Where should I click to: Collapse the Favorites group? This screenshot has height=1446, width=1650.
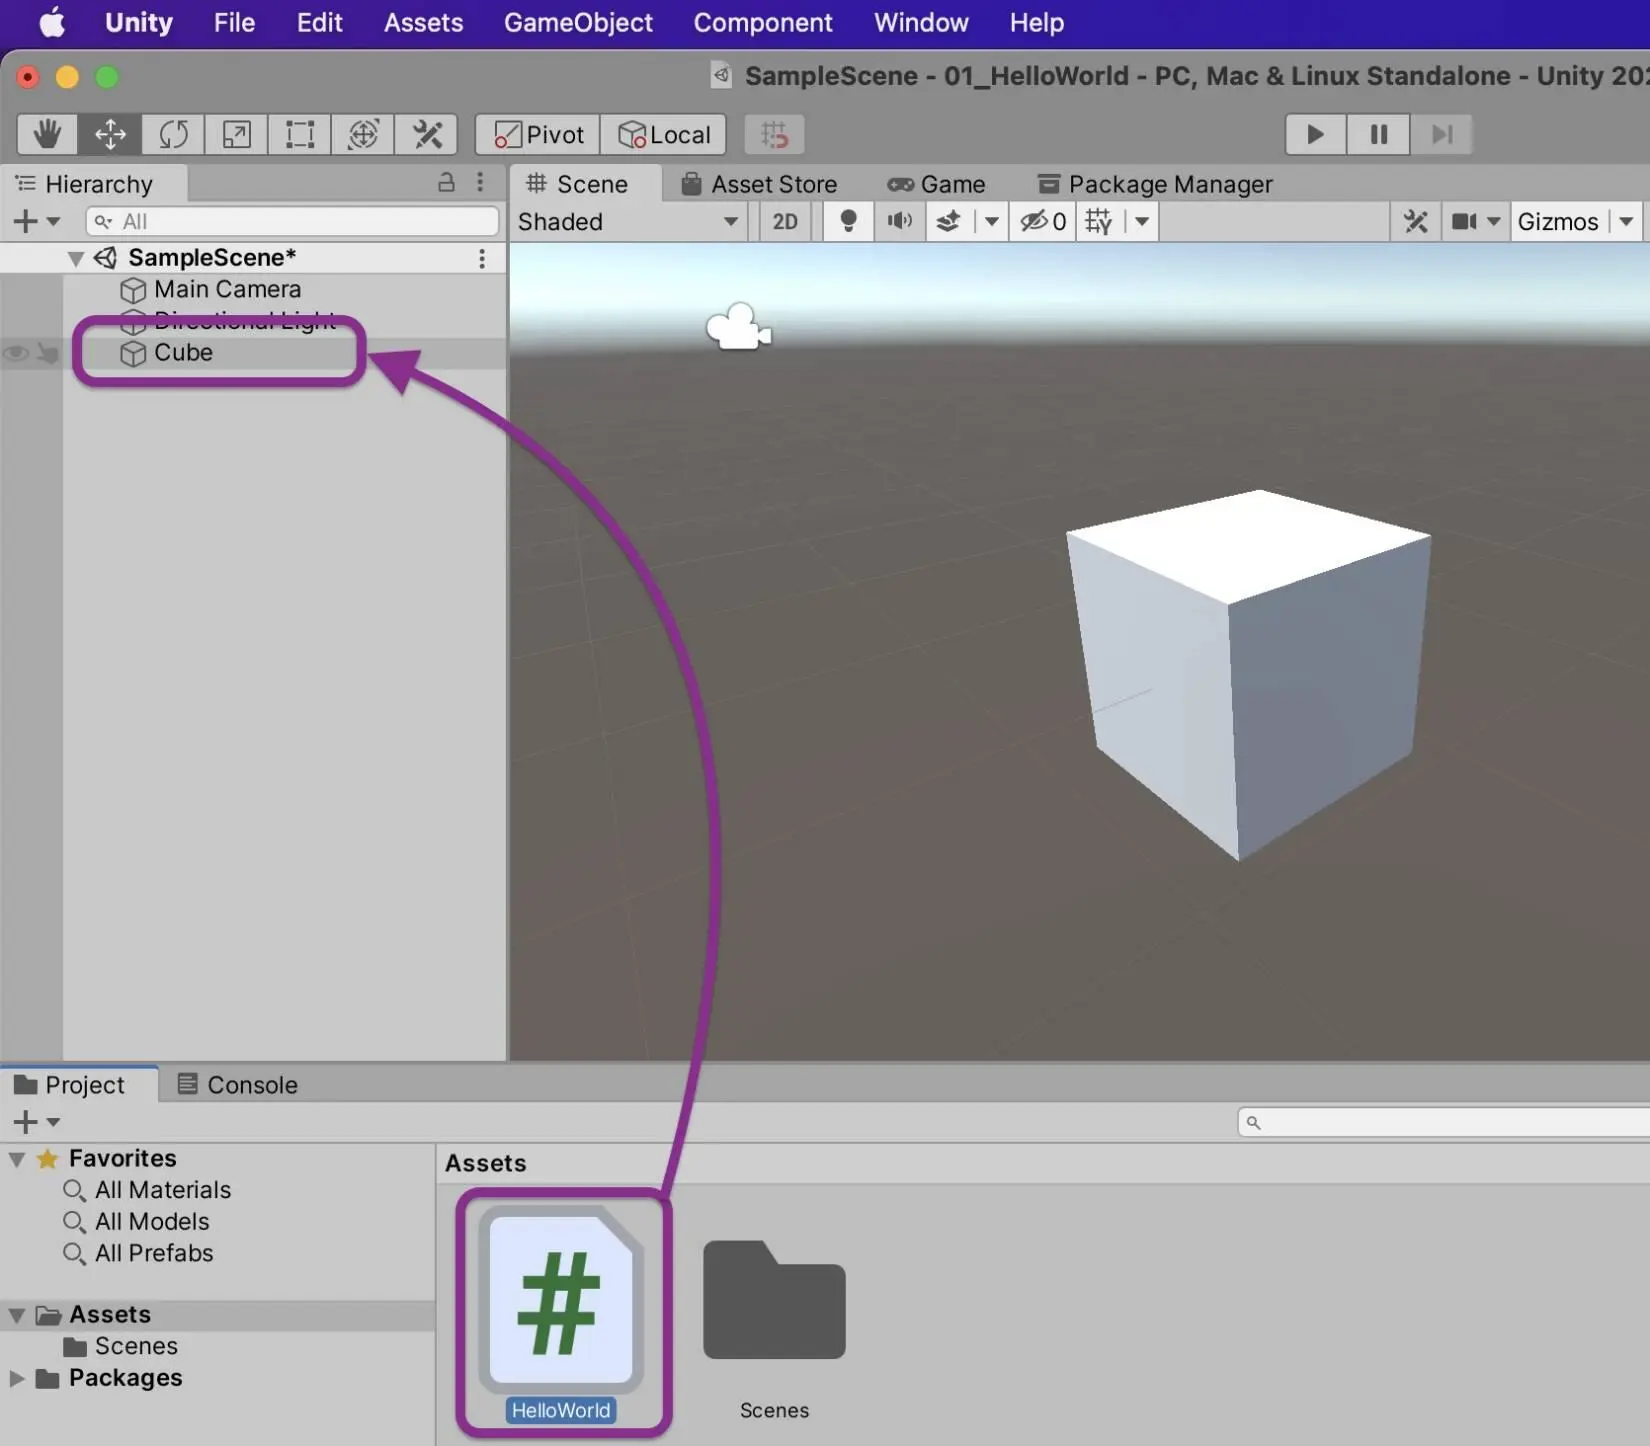(17, 1159)
